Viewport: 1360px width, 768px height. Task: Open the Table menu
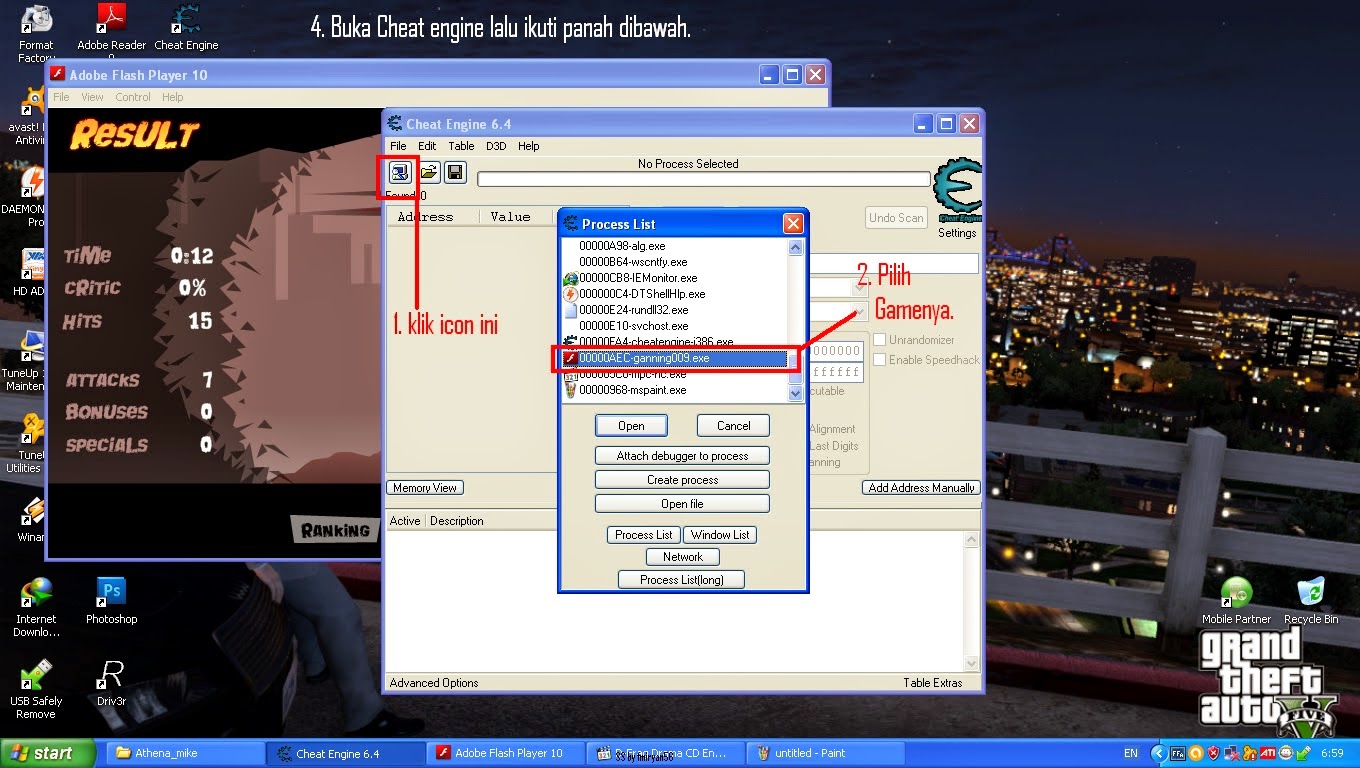coord(461,146)
